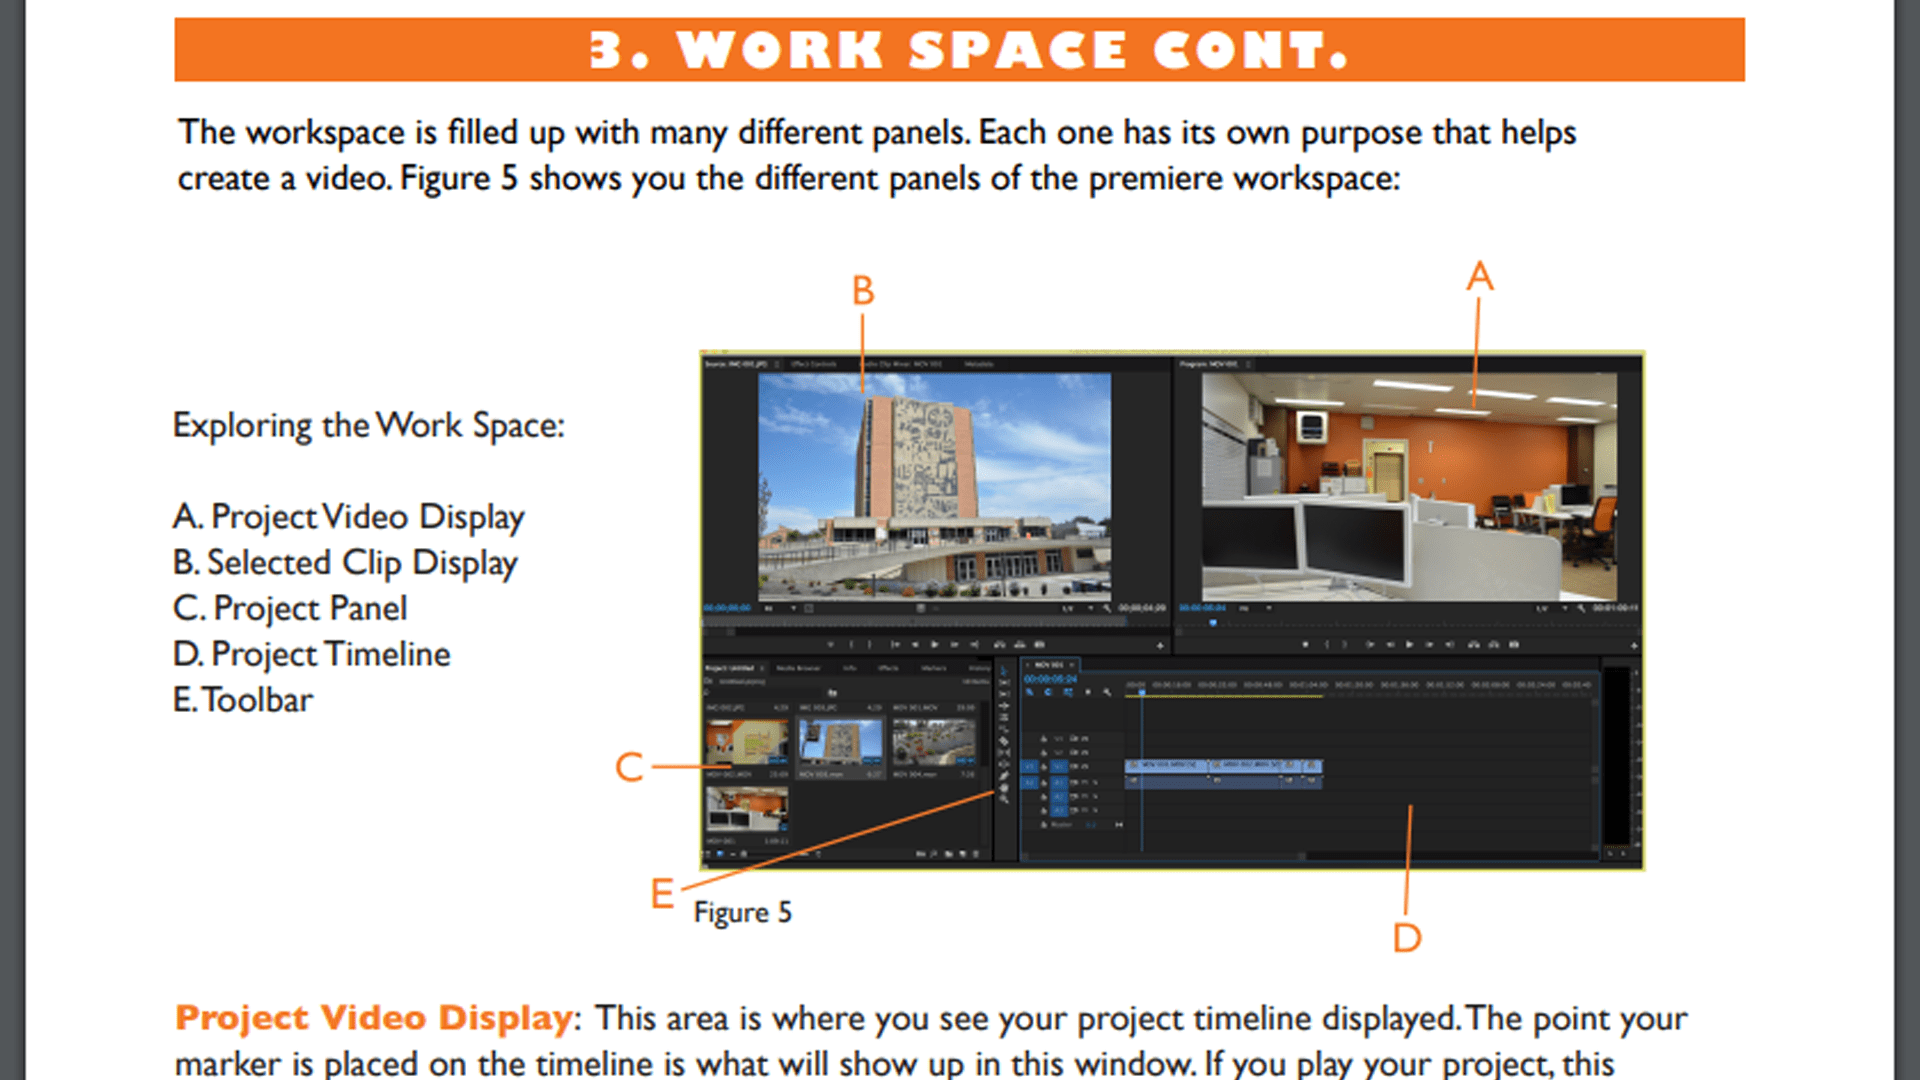Open the Program monitor panel menu
Screen dimensions: 1920x1080
1247,364
